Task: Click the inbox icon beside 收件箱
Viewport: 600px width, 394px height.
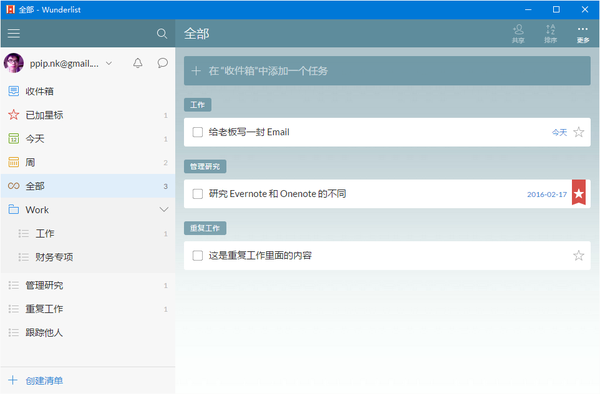Action: tap(13, 91)
